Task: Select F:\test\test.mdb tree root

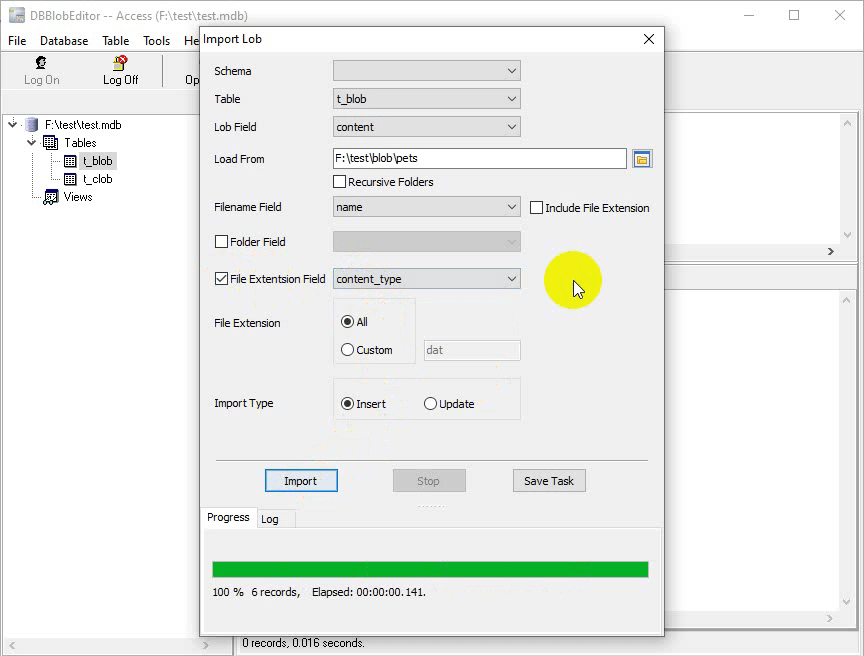Action: [83, 125]
